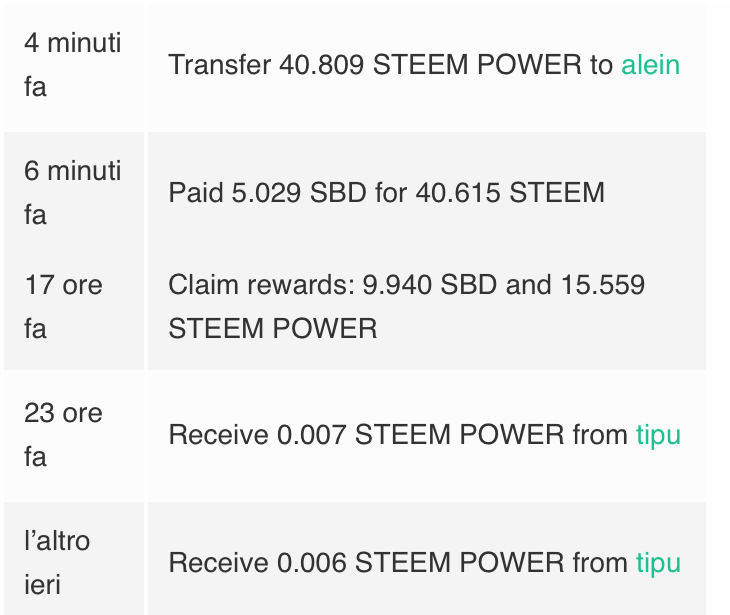This screenshot has width=730, height=615.
Task: Click the Paid 5.029 SBD entry
Action: (386, 192)
